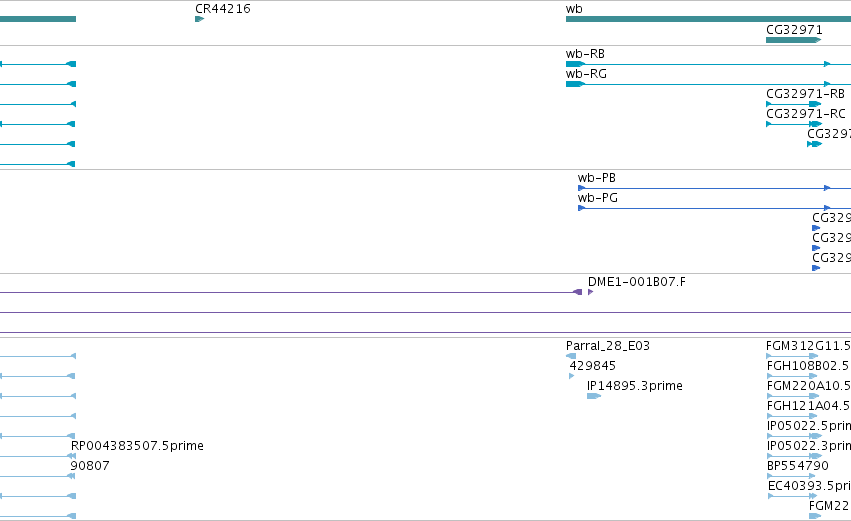Pick the CG32971-RC transcript
The width and height of the screenshot is (851, 521).
click(793, 124)
